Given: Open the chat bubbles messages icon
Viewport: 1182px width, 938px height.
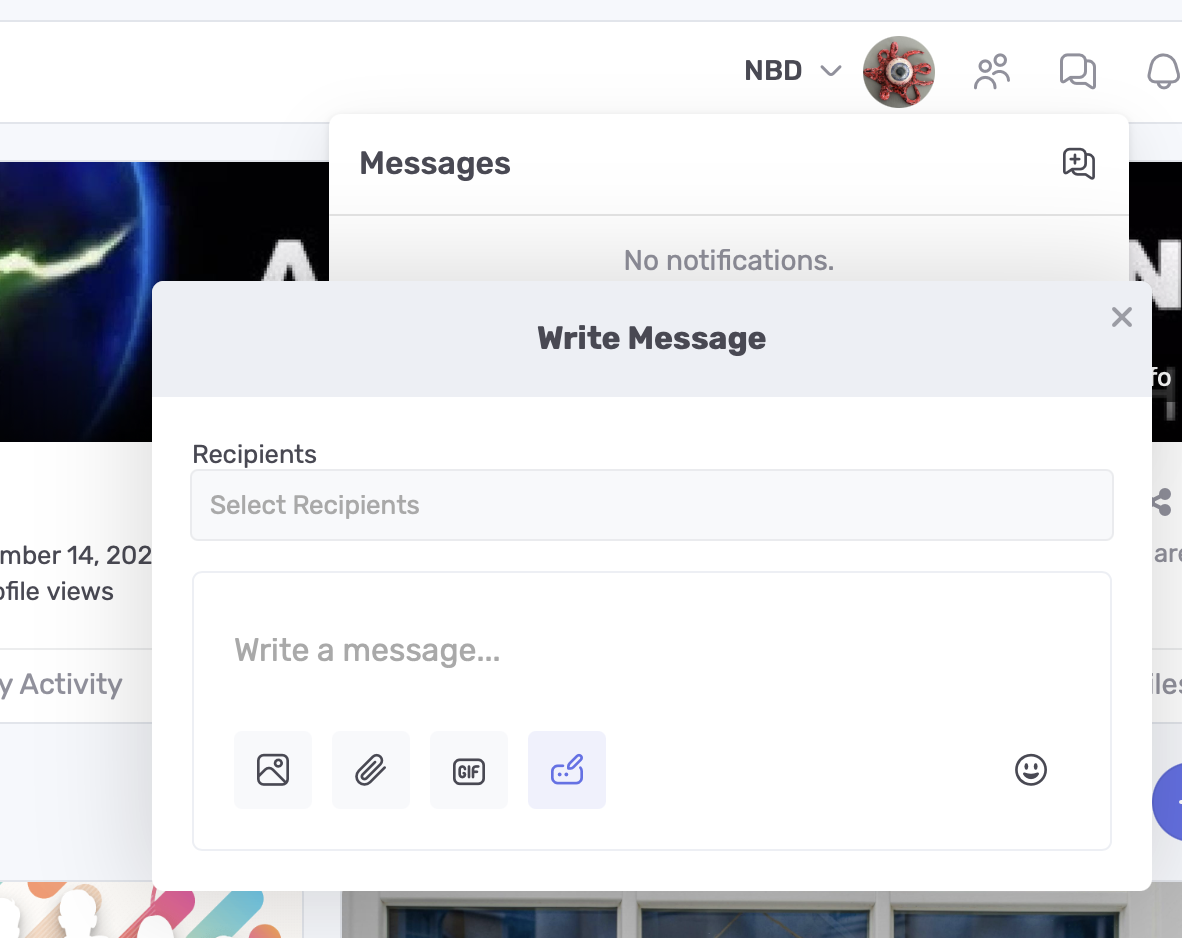Looking at the screenshot, I should [1077, 72].
